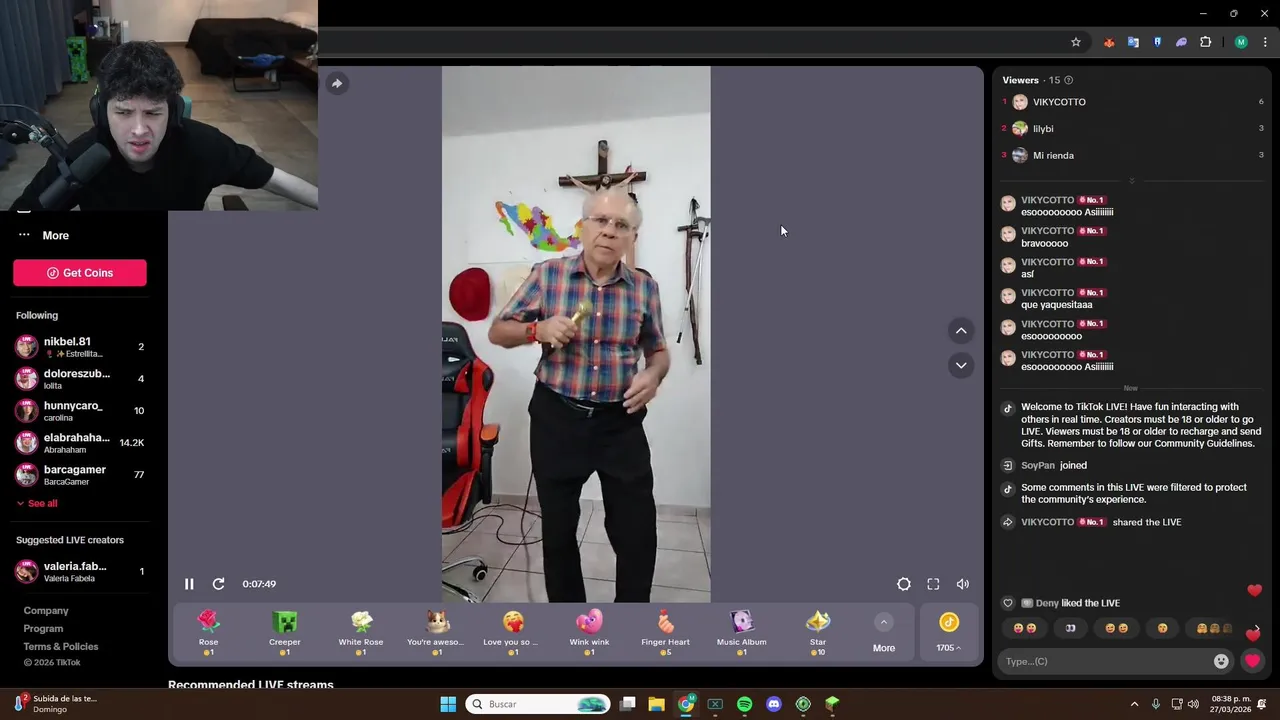
Task: Bookmark this page with the star icon
Action: pyautogui.click(x=1076, y=42)
